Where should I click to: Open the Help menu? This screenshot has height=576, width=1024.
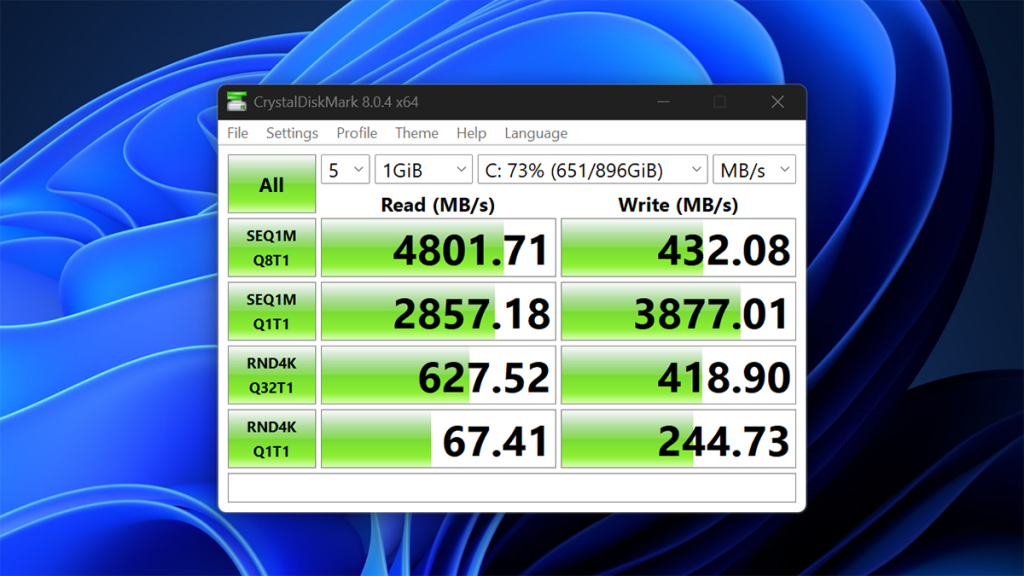(471, 133)
